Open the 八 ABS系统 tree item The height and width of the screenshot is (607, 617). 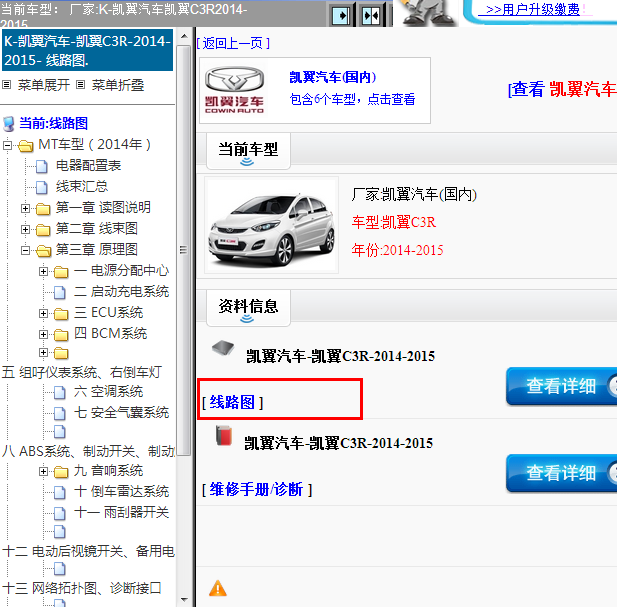pyautogui.click(x=88, y=451)
